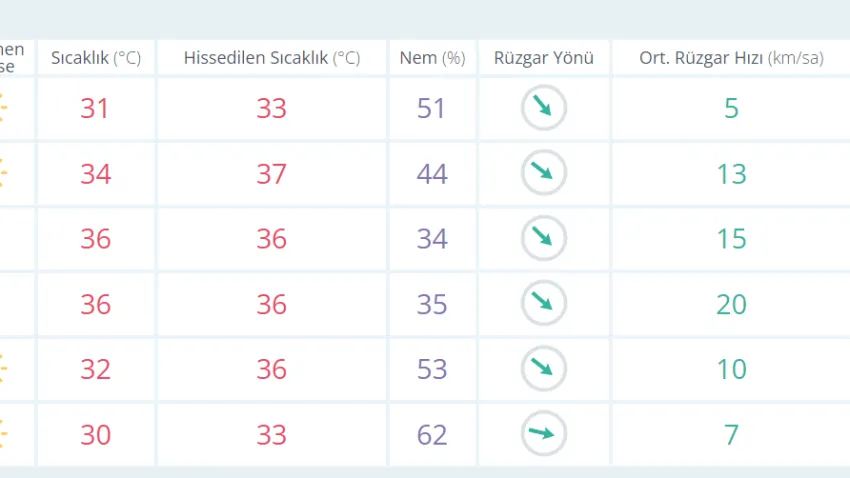Image resolution: width=850 pixels, height=478 pixels.
Task: Click the Hissedilen Sıcaklık column header
Action: tap(272, 57)
